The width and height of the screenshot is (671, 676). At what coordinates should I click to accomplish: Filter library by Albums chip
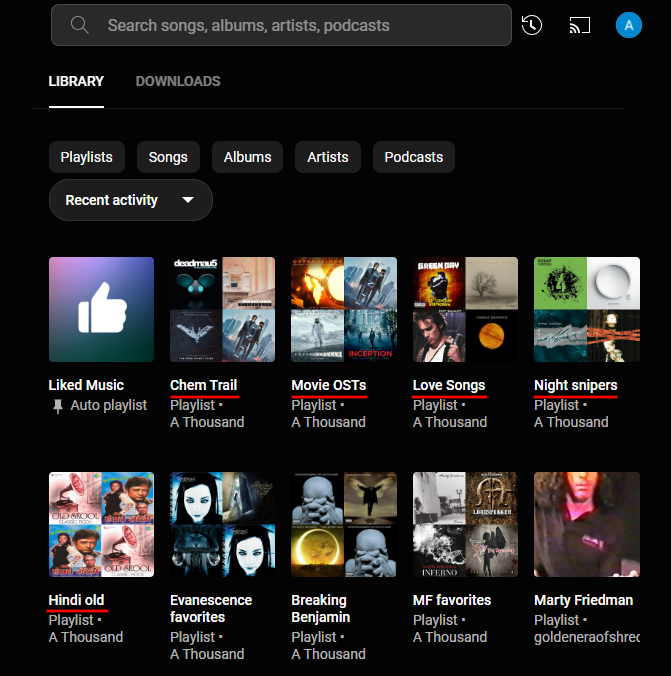click(247, 157)
